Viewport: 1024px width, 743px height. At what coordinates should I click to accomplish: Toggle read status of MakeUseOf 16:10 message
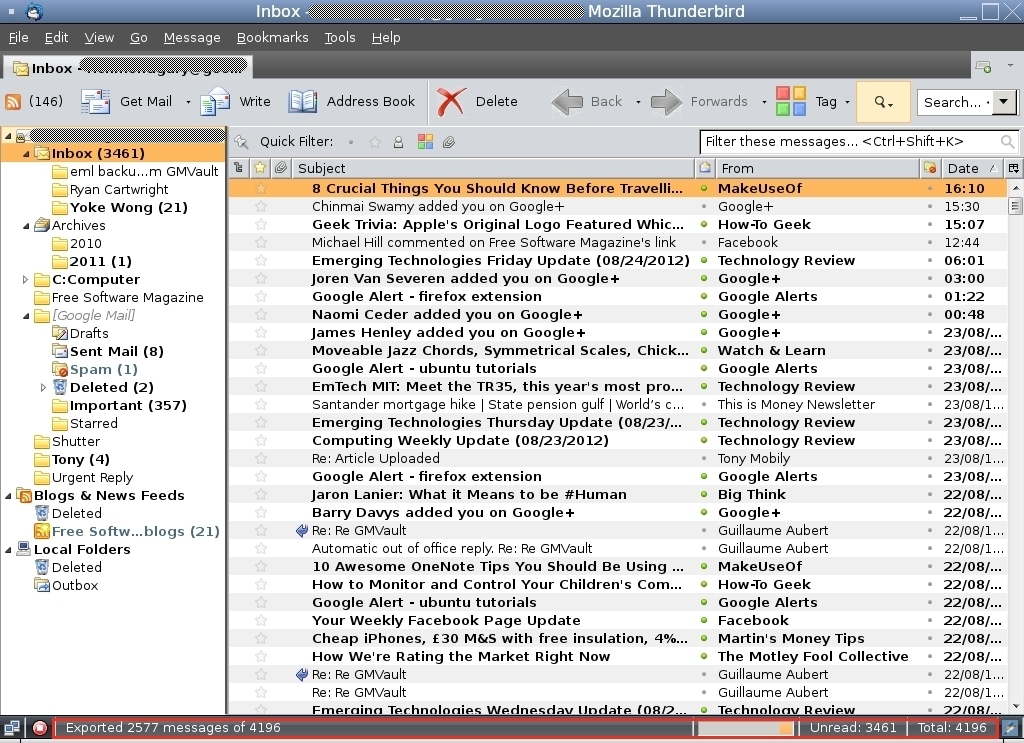[704, 188]
